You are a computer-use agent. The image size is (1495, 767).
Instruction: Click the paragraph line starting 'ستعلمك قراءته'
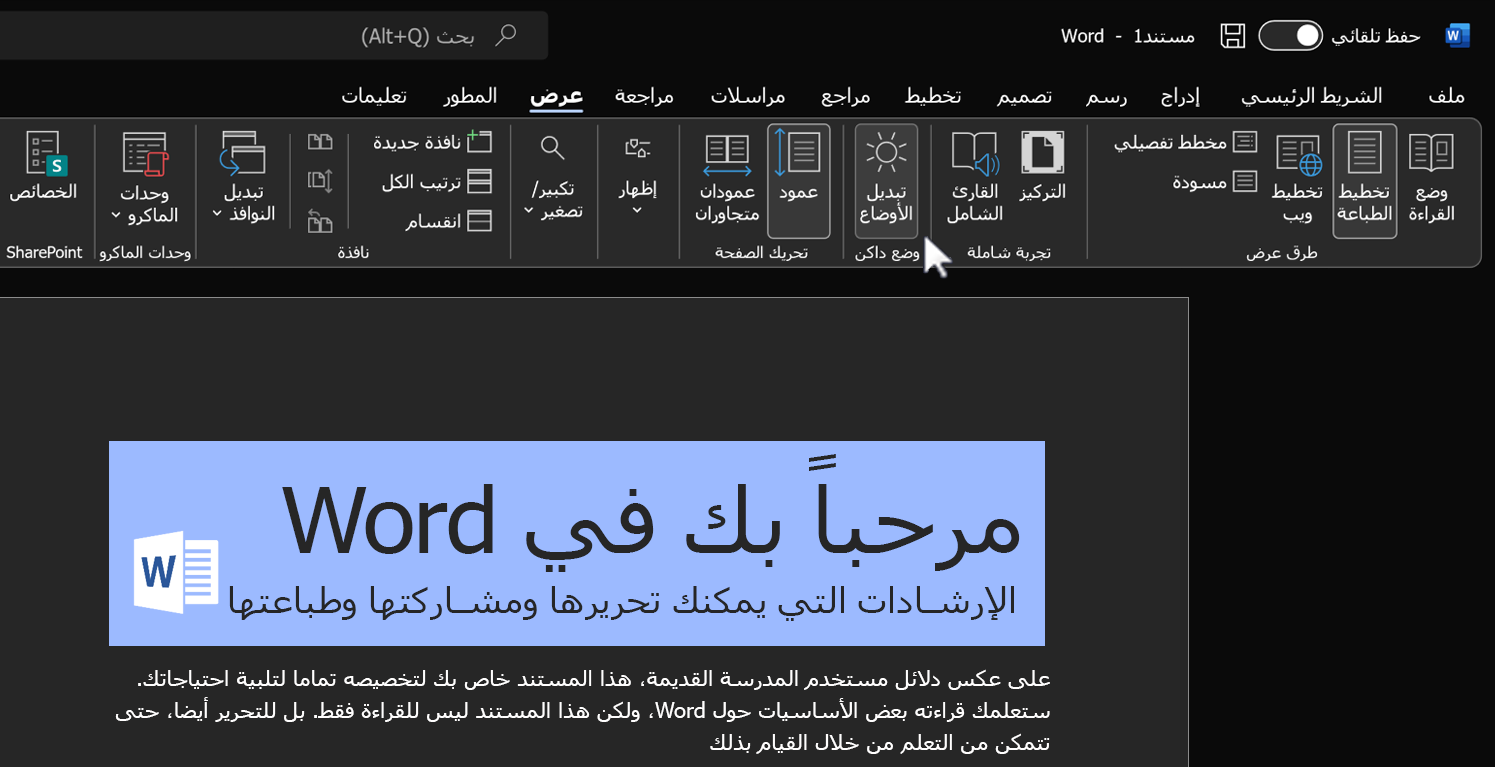click(x=583, y=711)
